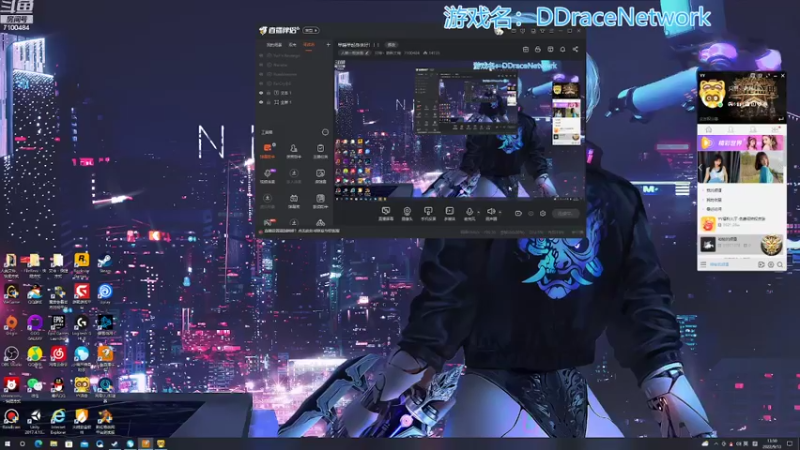Click the blue link text at YY window bottom
This screenshot has height=450, width=800.
tap(719, 264)
